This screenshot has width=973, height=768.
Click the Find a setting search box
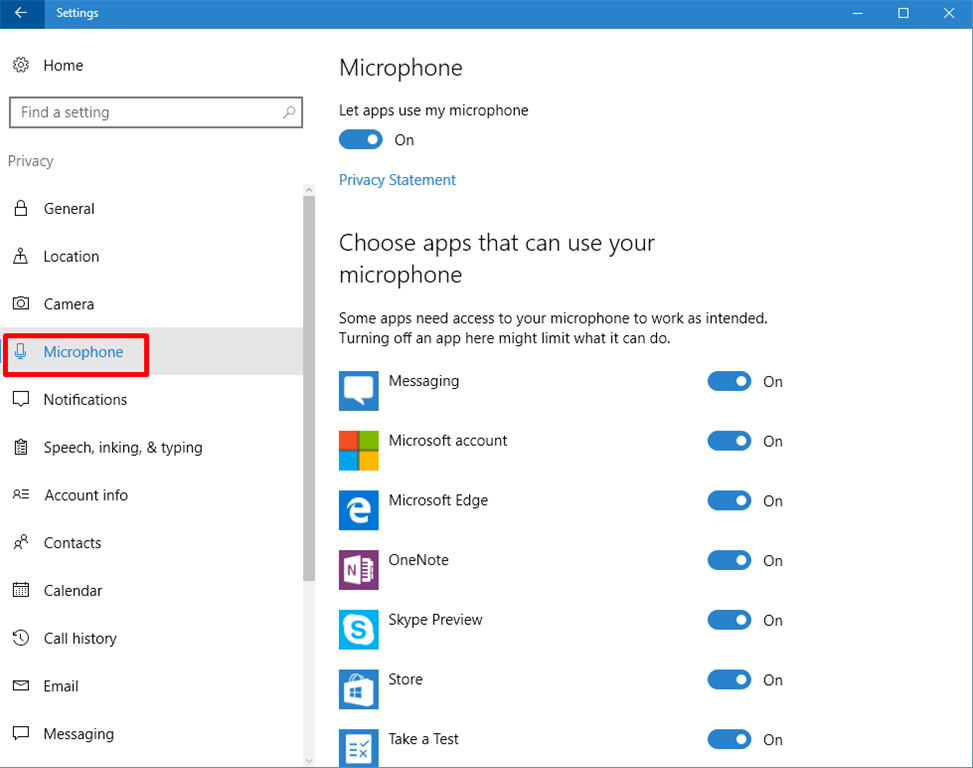point(145,112)
